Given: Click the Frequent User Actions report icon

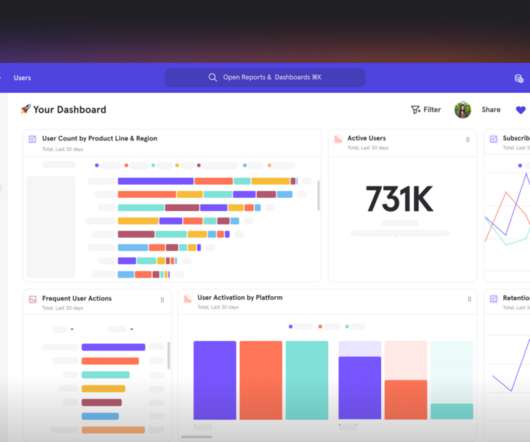Looking at the screenshot, I should pyautogui.click(x=32, y=299).
